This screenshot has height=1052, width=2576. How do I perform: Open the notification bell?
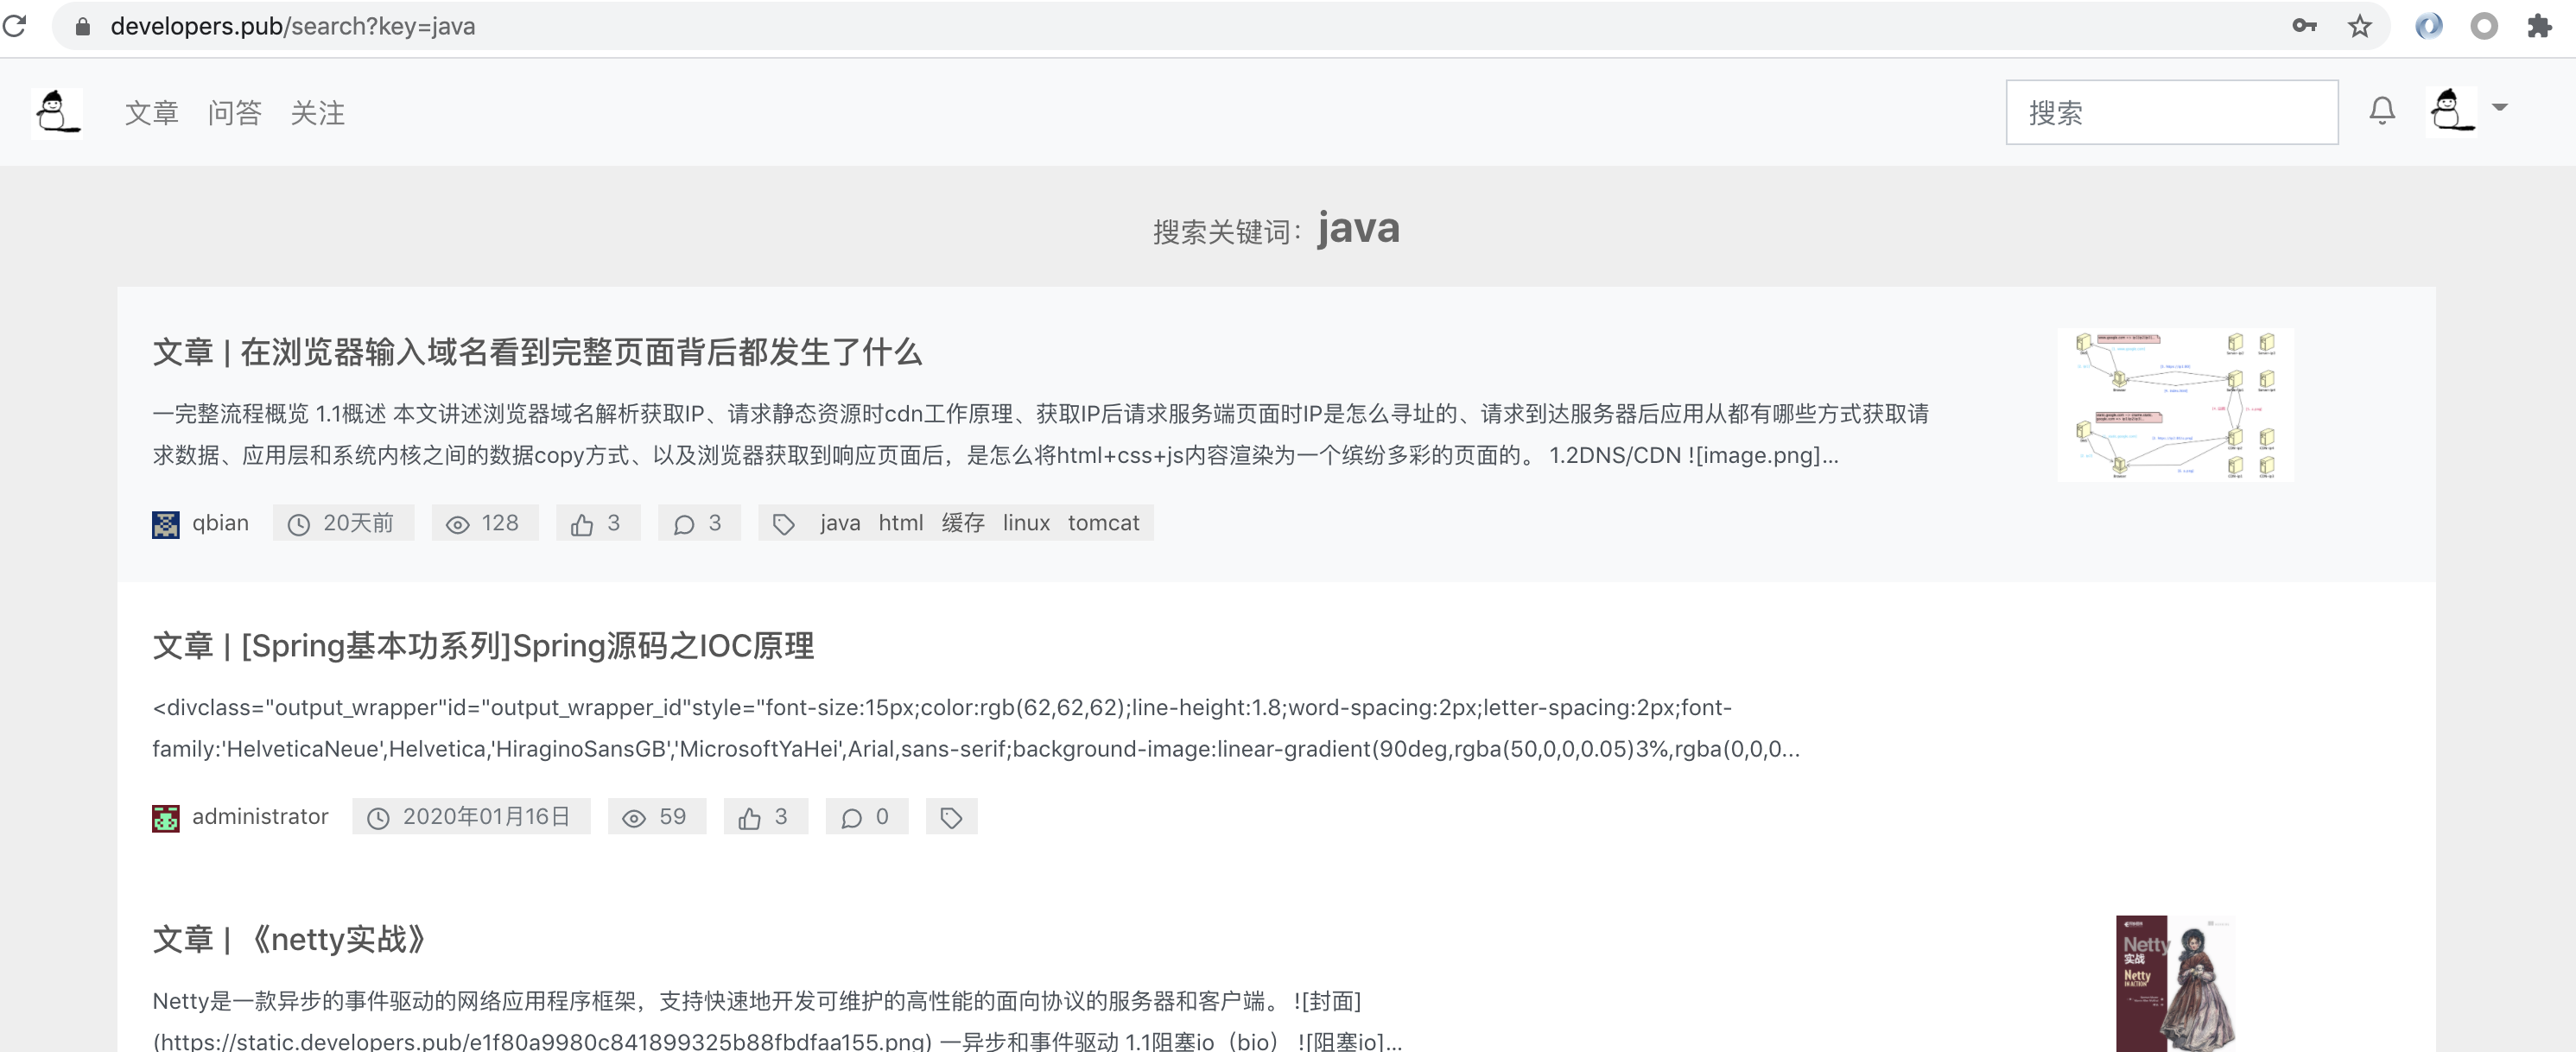click(x=2383, y=111)
